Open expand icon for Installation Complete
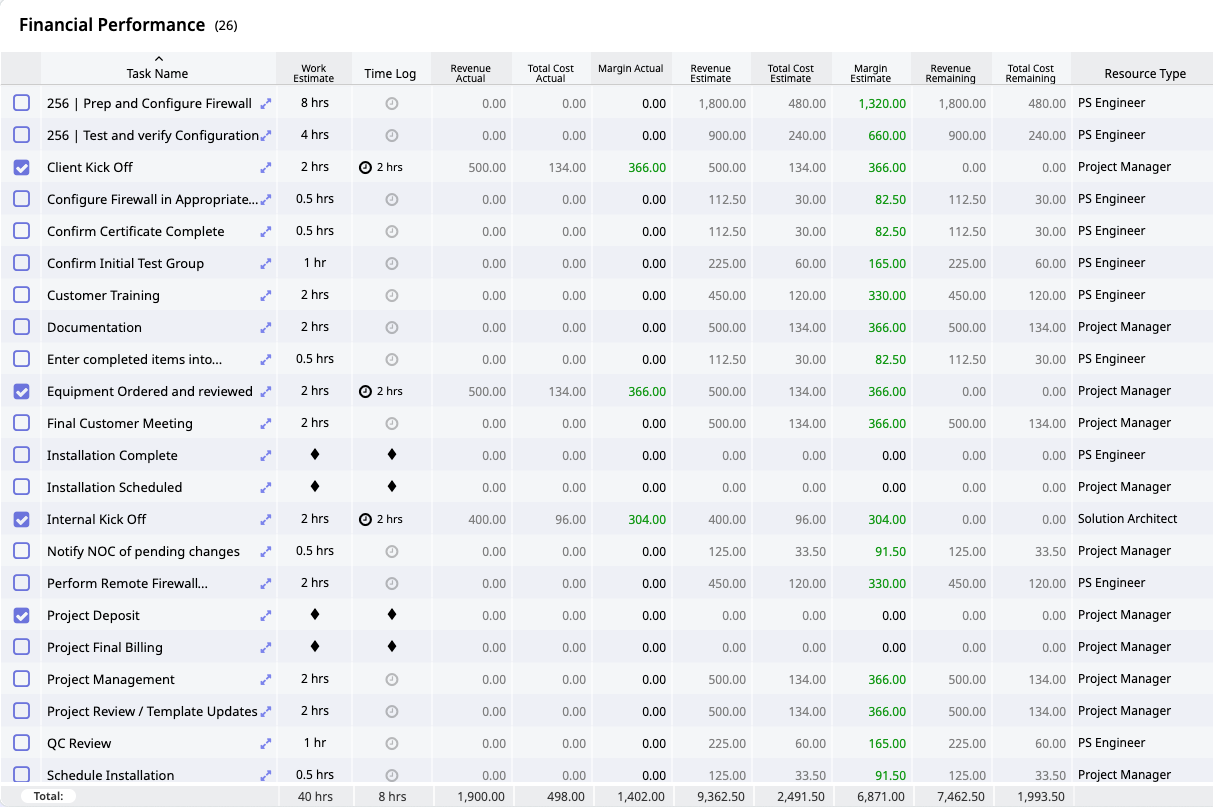The height and width of the screenshot is (807, 1213). click(x=266, y=456)
